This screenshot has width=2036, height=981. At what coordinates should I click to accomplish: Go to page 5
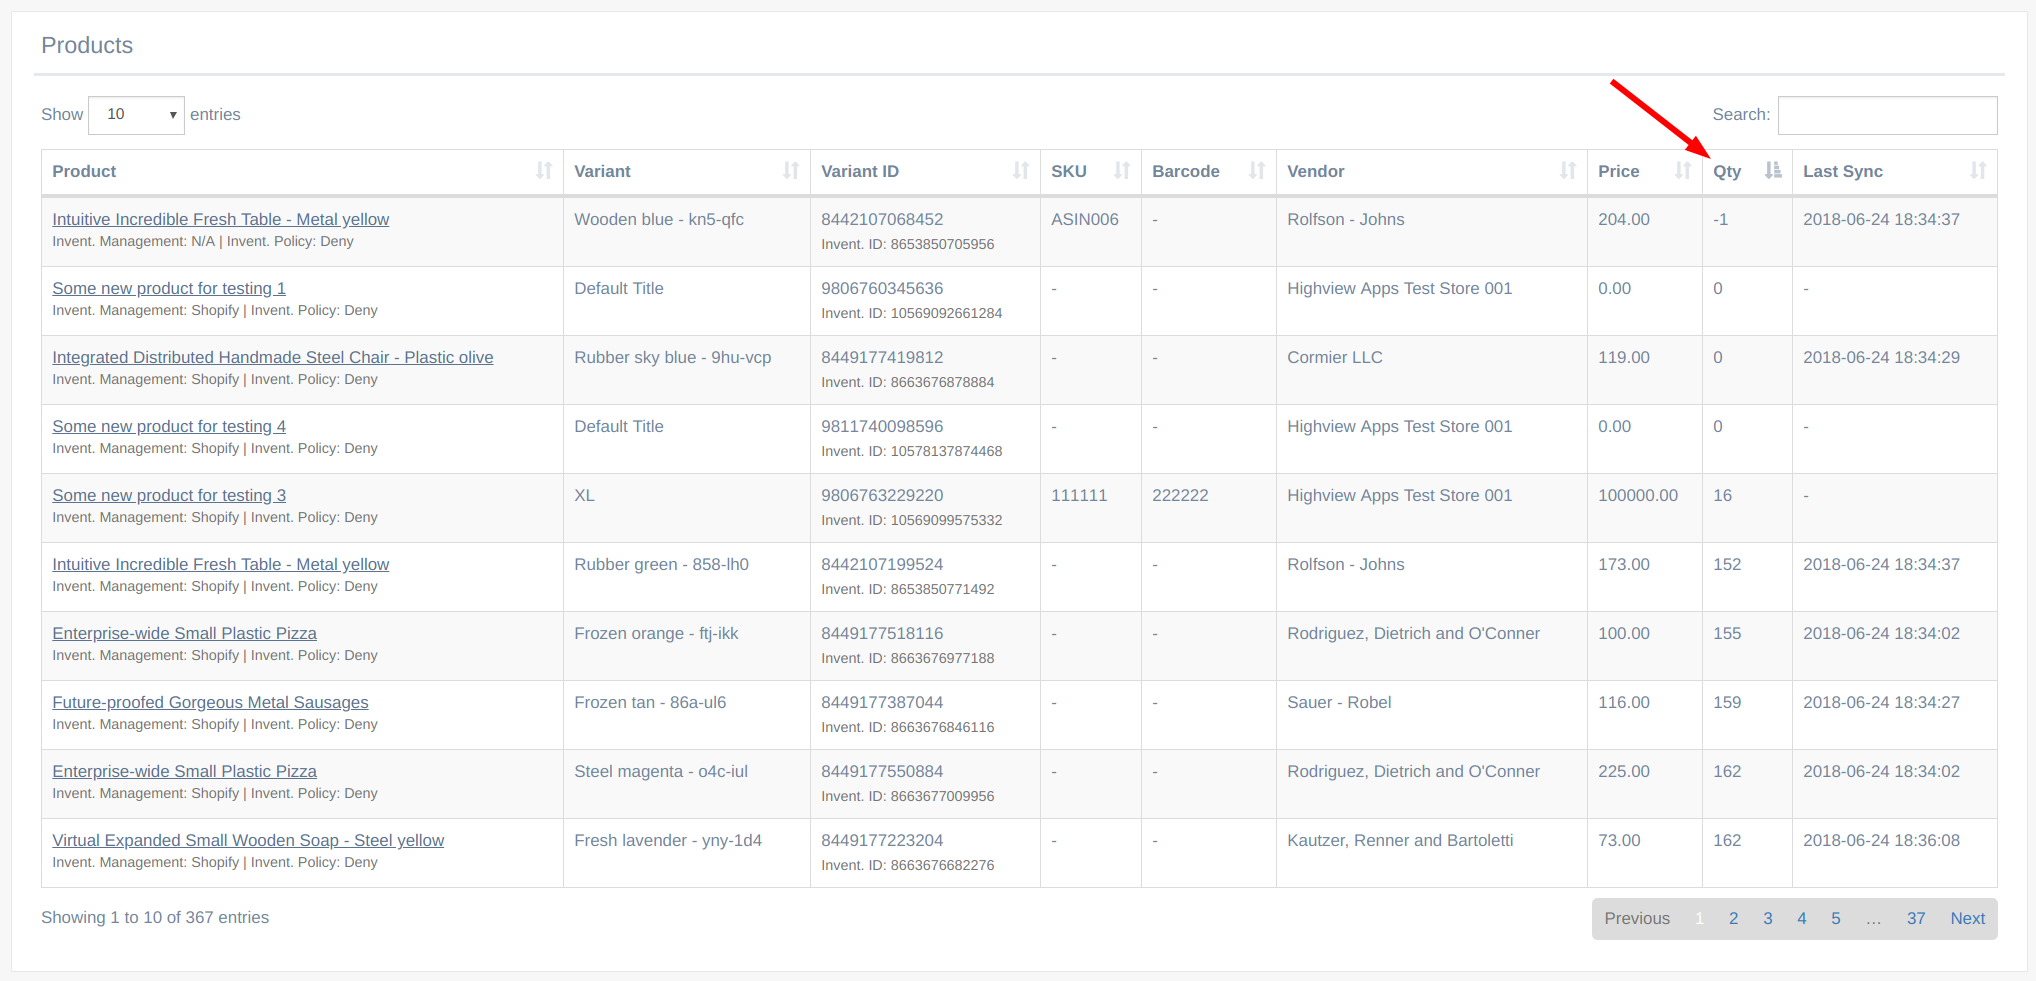tap(1835, 918)
